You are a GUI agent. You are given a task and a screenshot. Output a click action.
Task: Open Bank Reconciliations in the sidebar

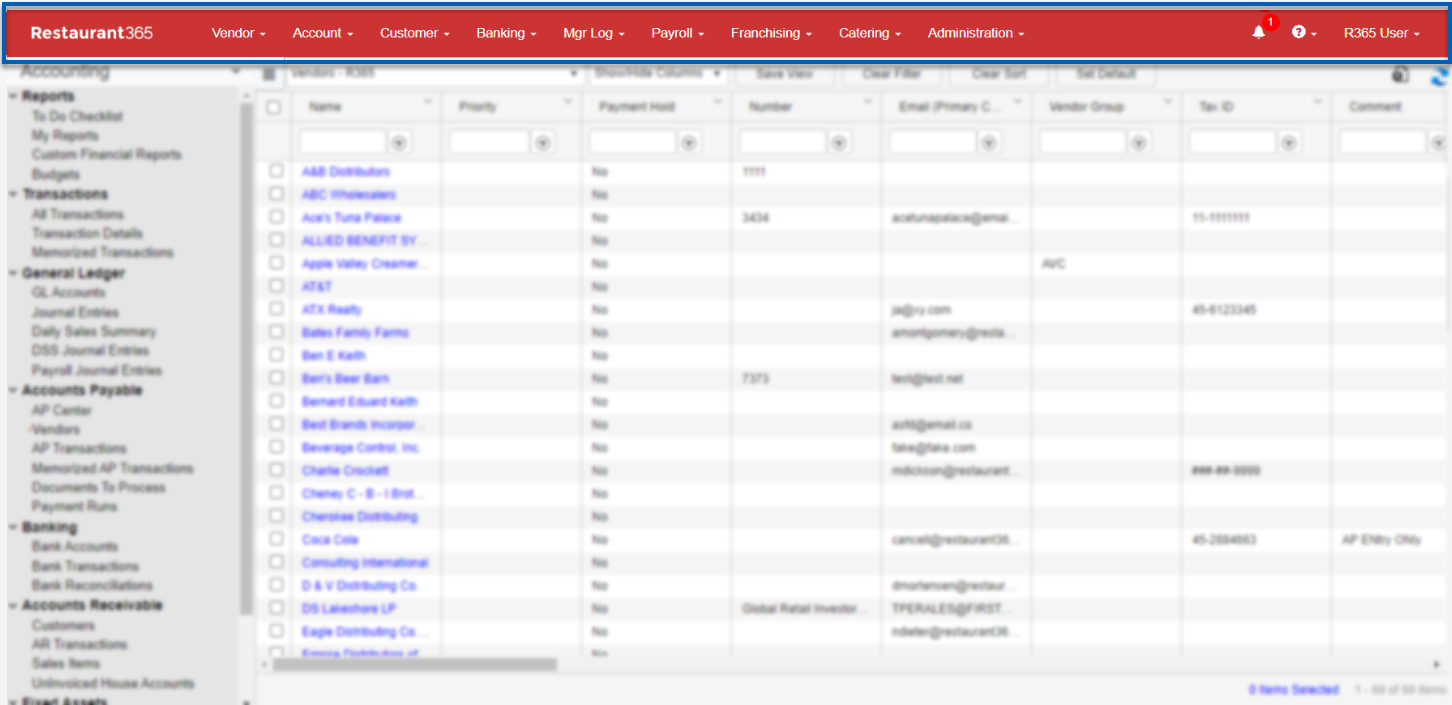point(92,585)
